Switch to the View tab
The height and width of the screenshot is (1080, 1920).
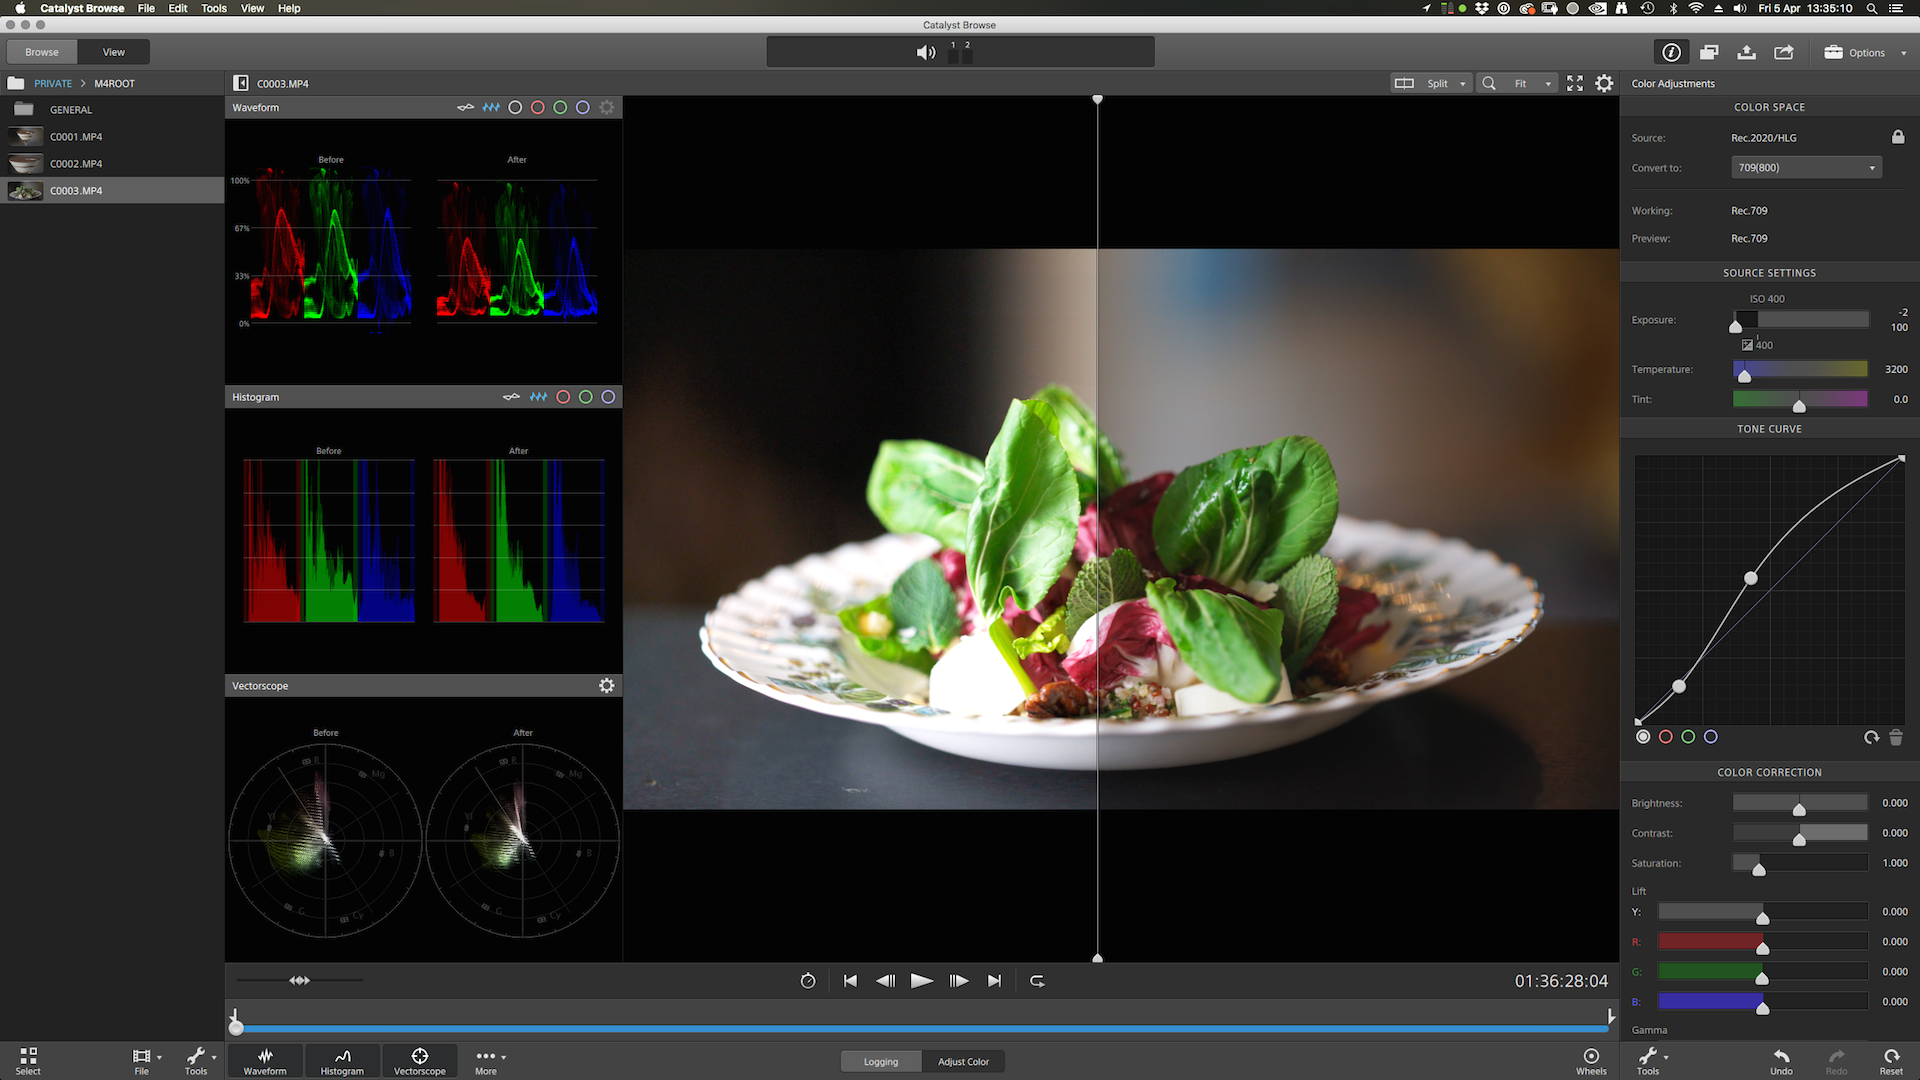coord(114,52)
